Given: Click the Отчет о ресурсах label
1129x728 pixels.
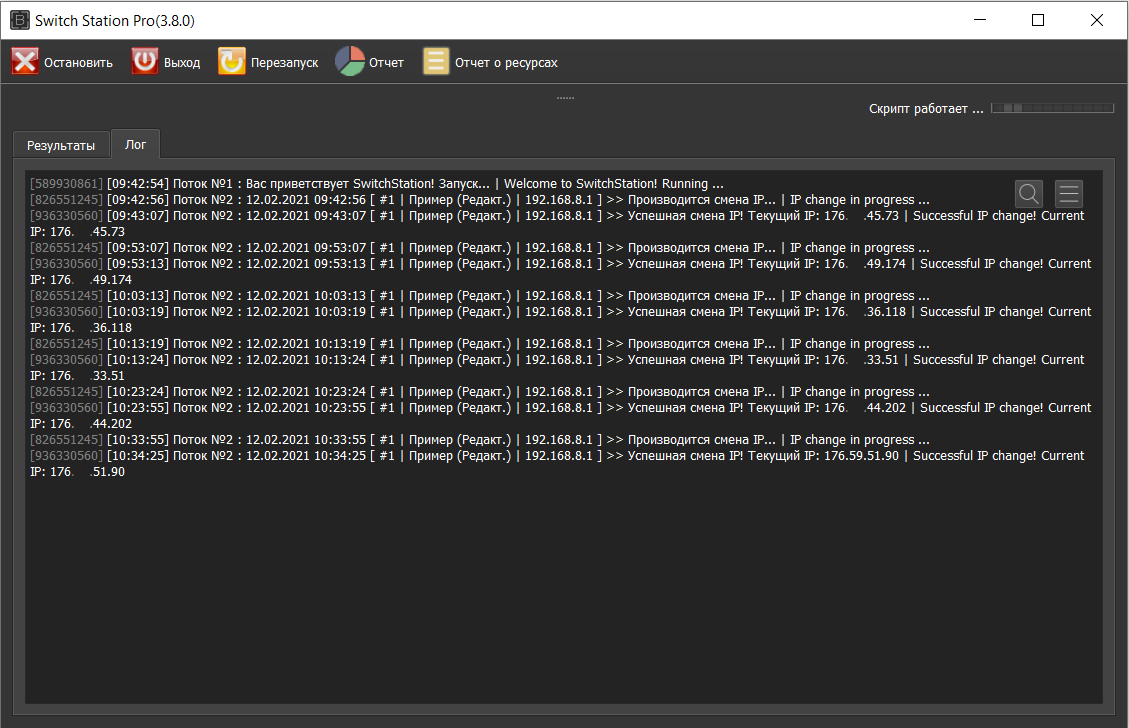Looking at the screenshot, I should 506,63.
